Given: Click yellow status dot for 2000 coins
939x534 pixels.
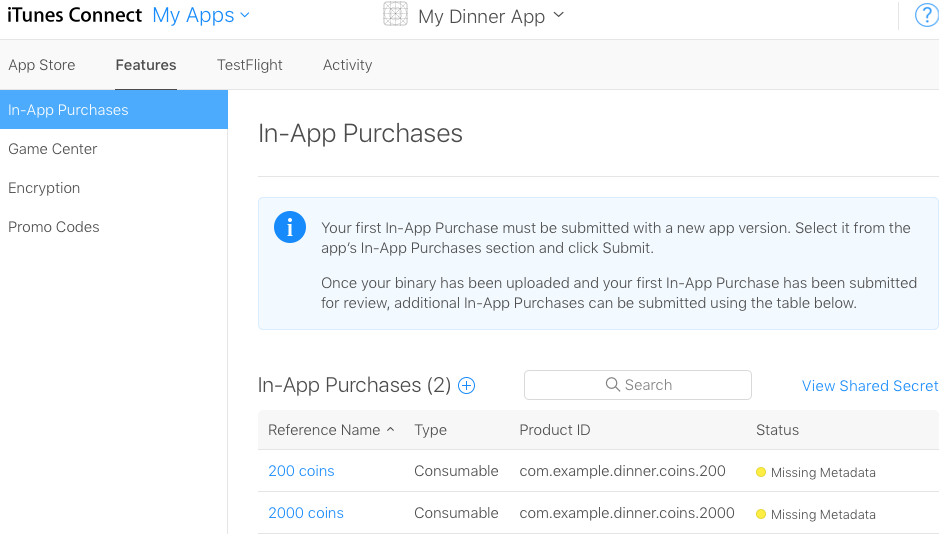Looking at the screenshot, I should coord(761,514).
